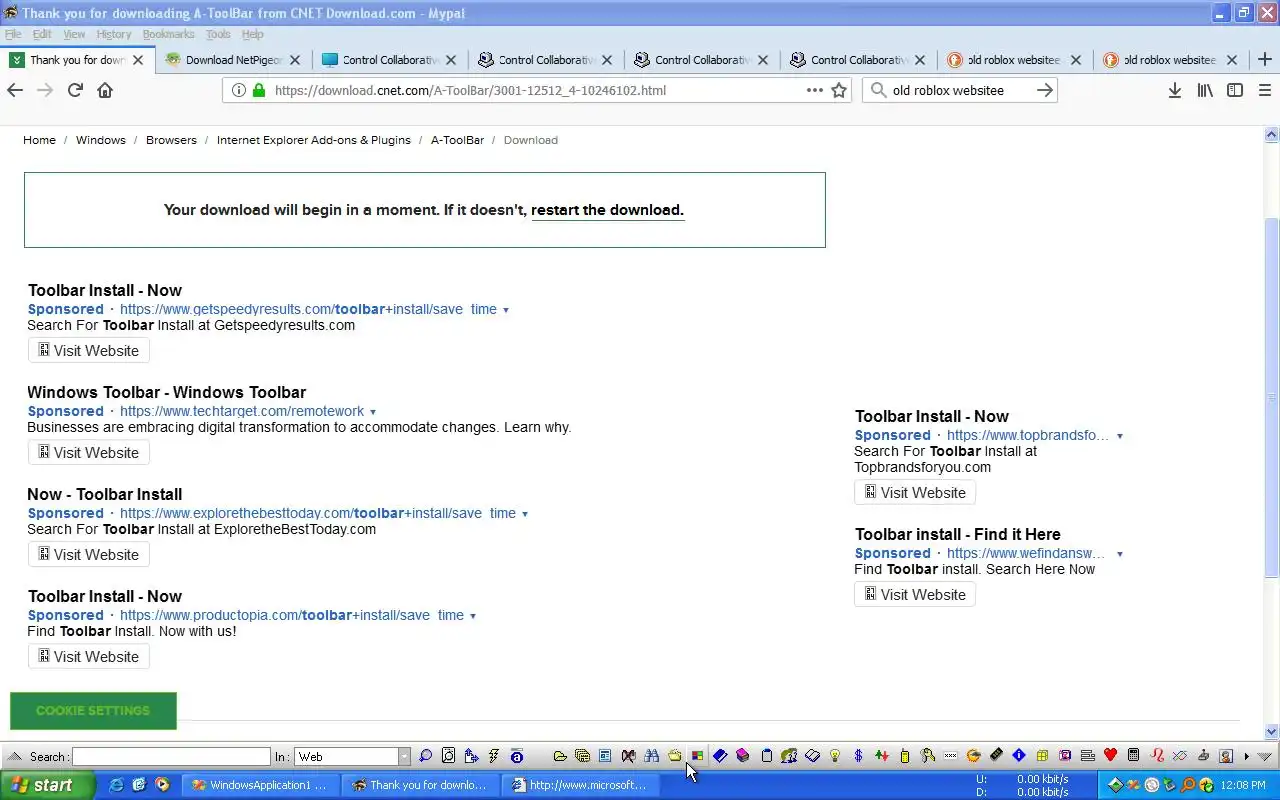1280x800 pixels.
Task: Click the open folder icon on A-ToolBar
Action: point(560,756)
